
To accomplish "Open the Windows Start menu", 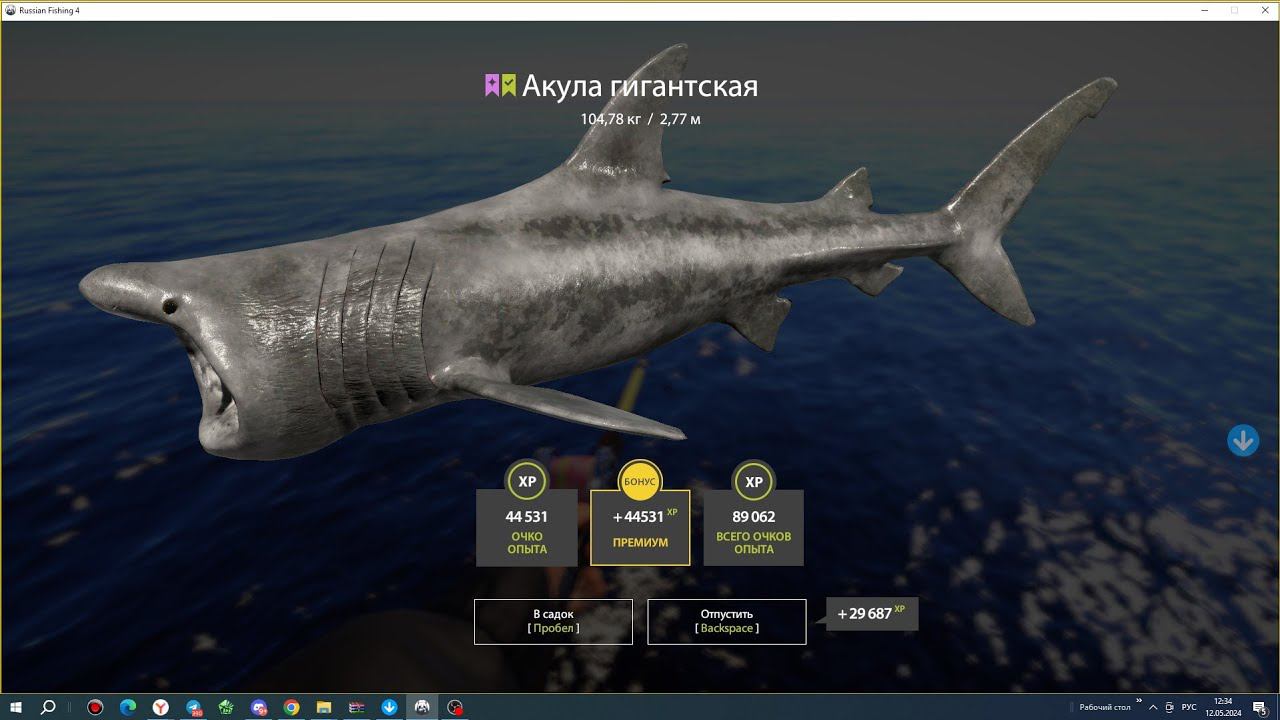I will pos(16,707).
